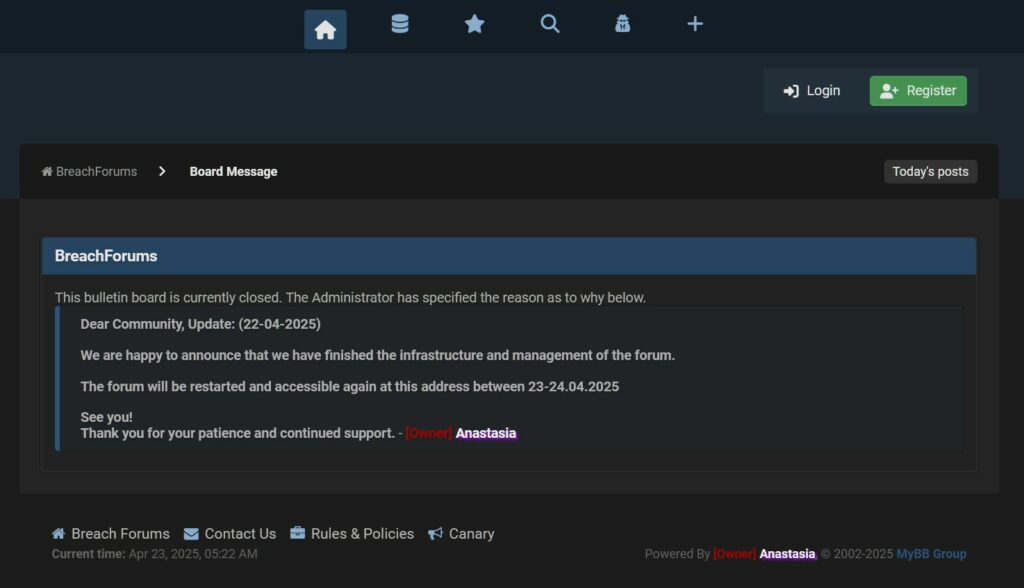
Task: Open search via the magnifying glass icon
Action: [x=549, y=24]
